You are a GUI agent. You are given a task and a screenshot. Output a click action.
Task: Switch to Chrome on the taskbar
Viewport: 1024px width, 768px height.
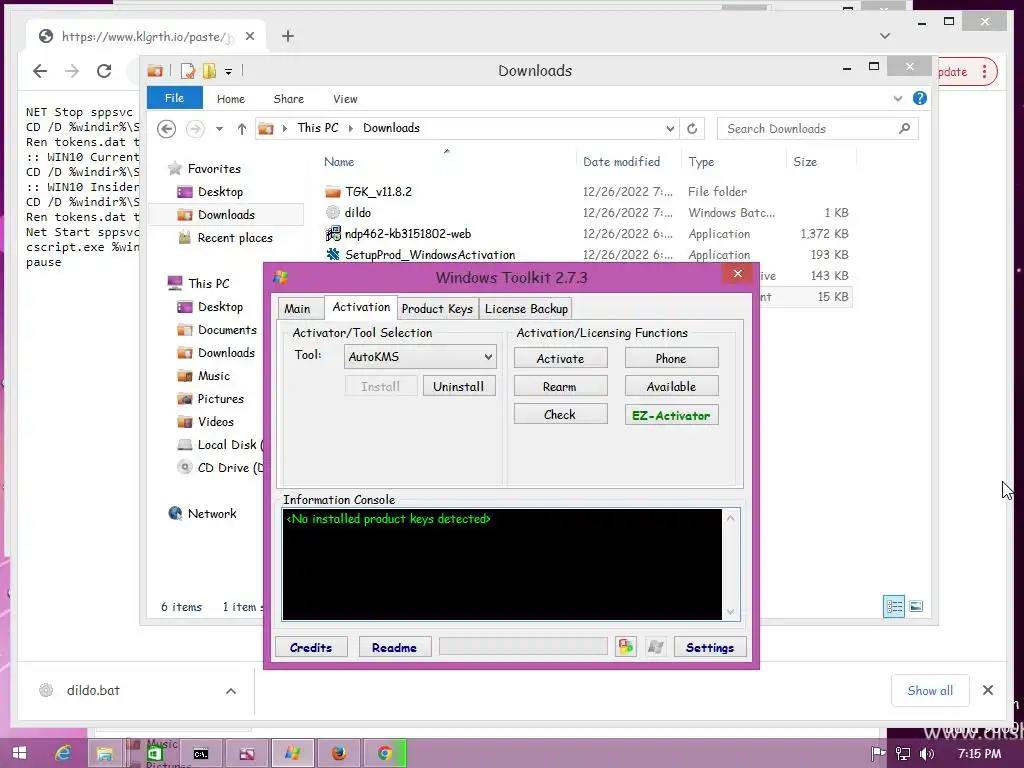click(384, 753)
